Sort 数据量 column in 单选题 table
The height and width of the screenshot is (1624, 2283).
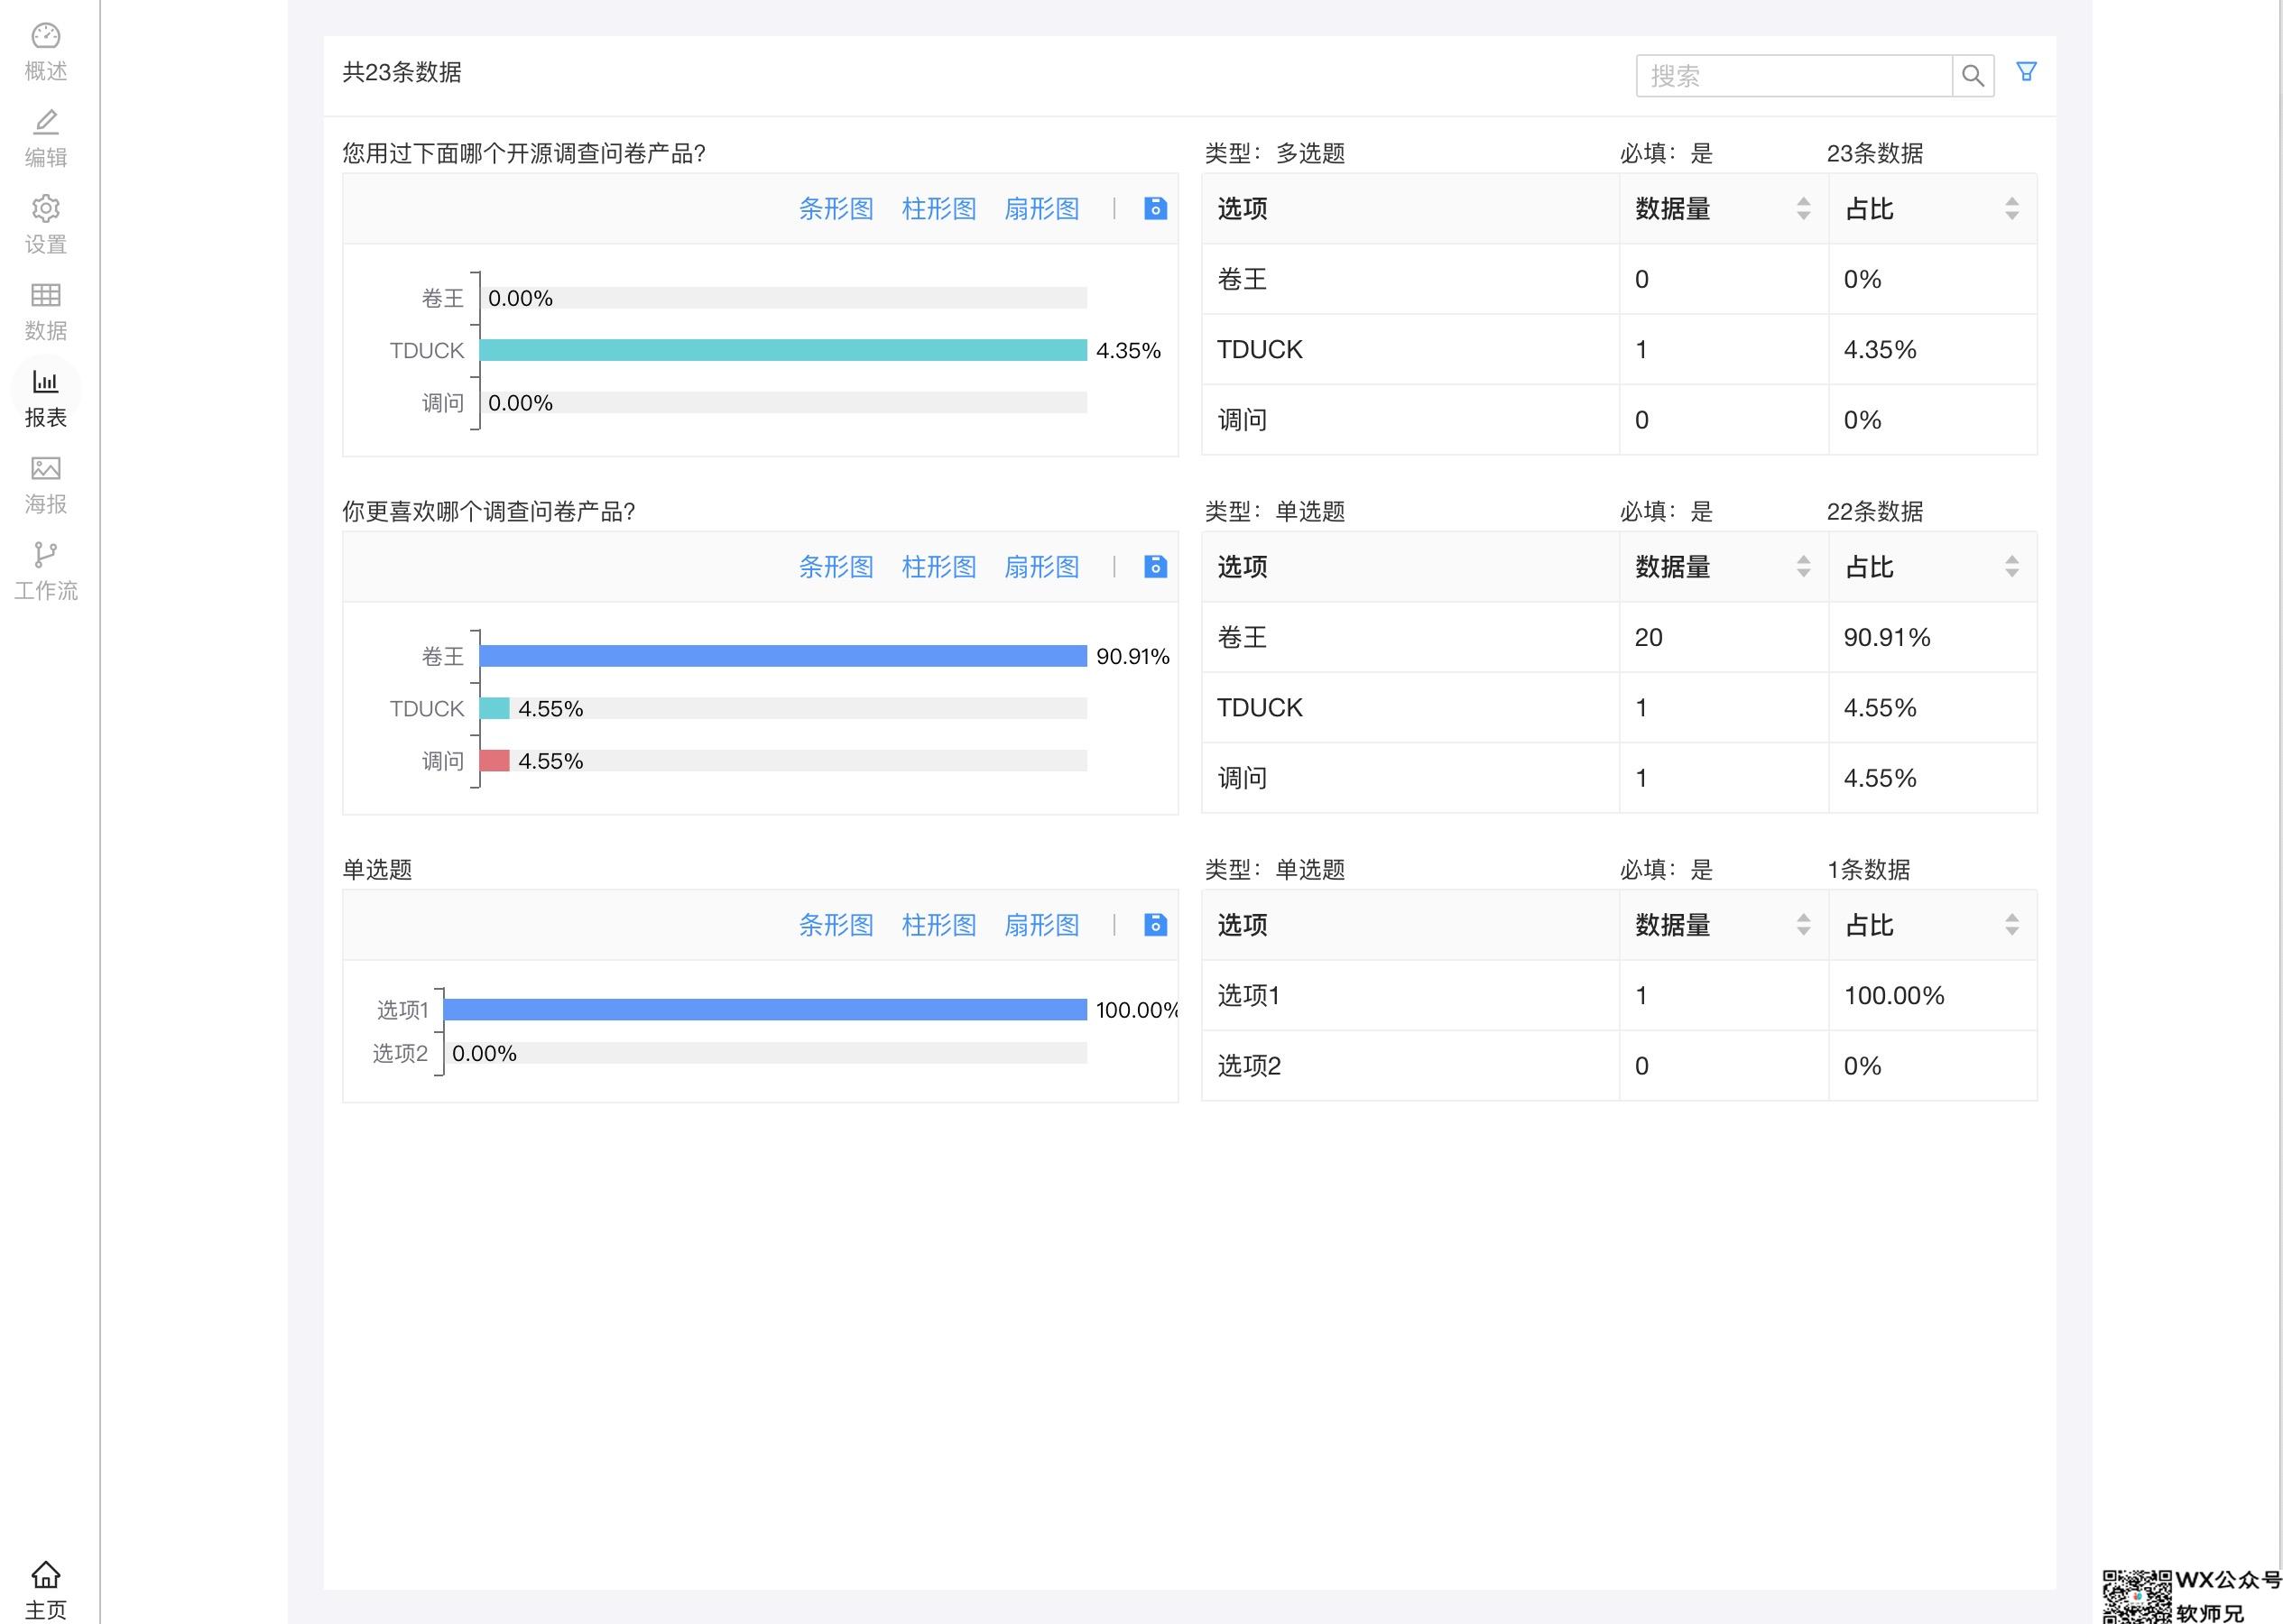tap(1803, 924)
